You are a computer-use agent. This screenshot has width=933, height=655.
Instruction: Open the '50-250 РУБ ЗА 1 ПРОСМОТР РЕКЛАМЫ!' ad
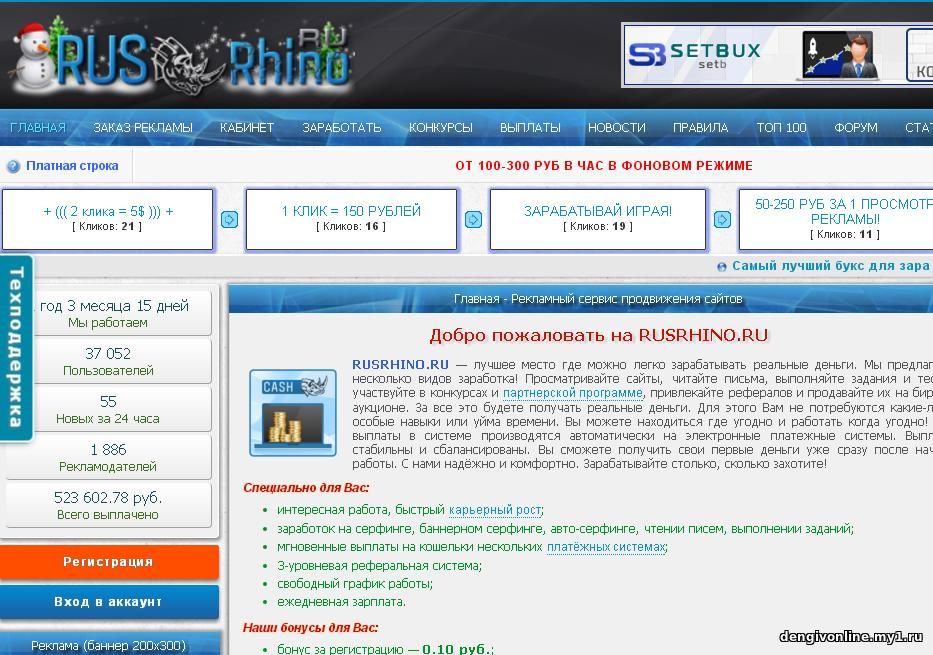[844, 211]
